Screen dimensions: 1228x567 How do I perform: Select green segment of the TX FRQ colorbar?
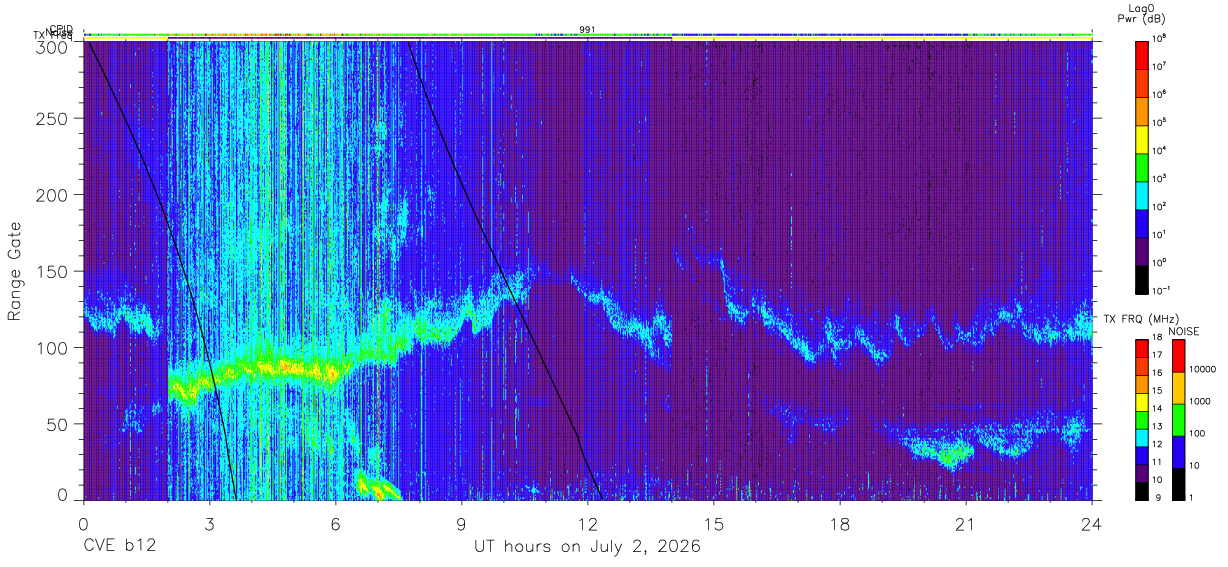(1142, 420)
